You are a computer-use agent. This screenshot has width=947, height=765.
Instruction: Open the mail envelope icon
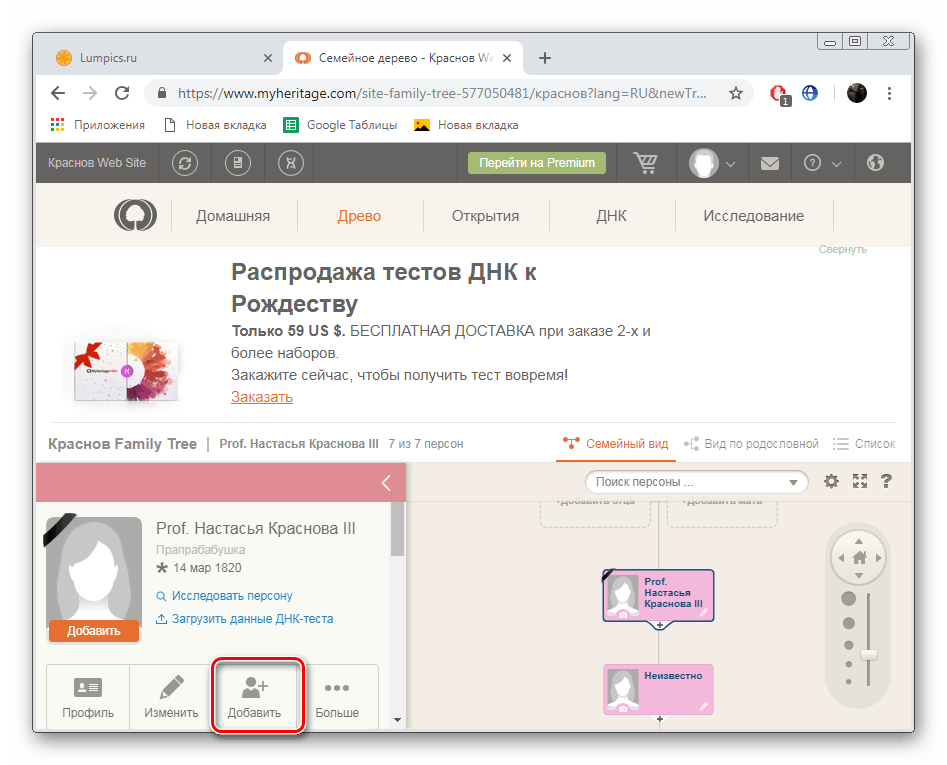[769, 163]
